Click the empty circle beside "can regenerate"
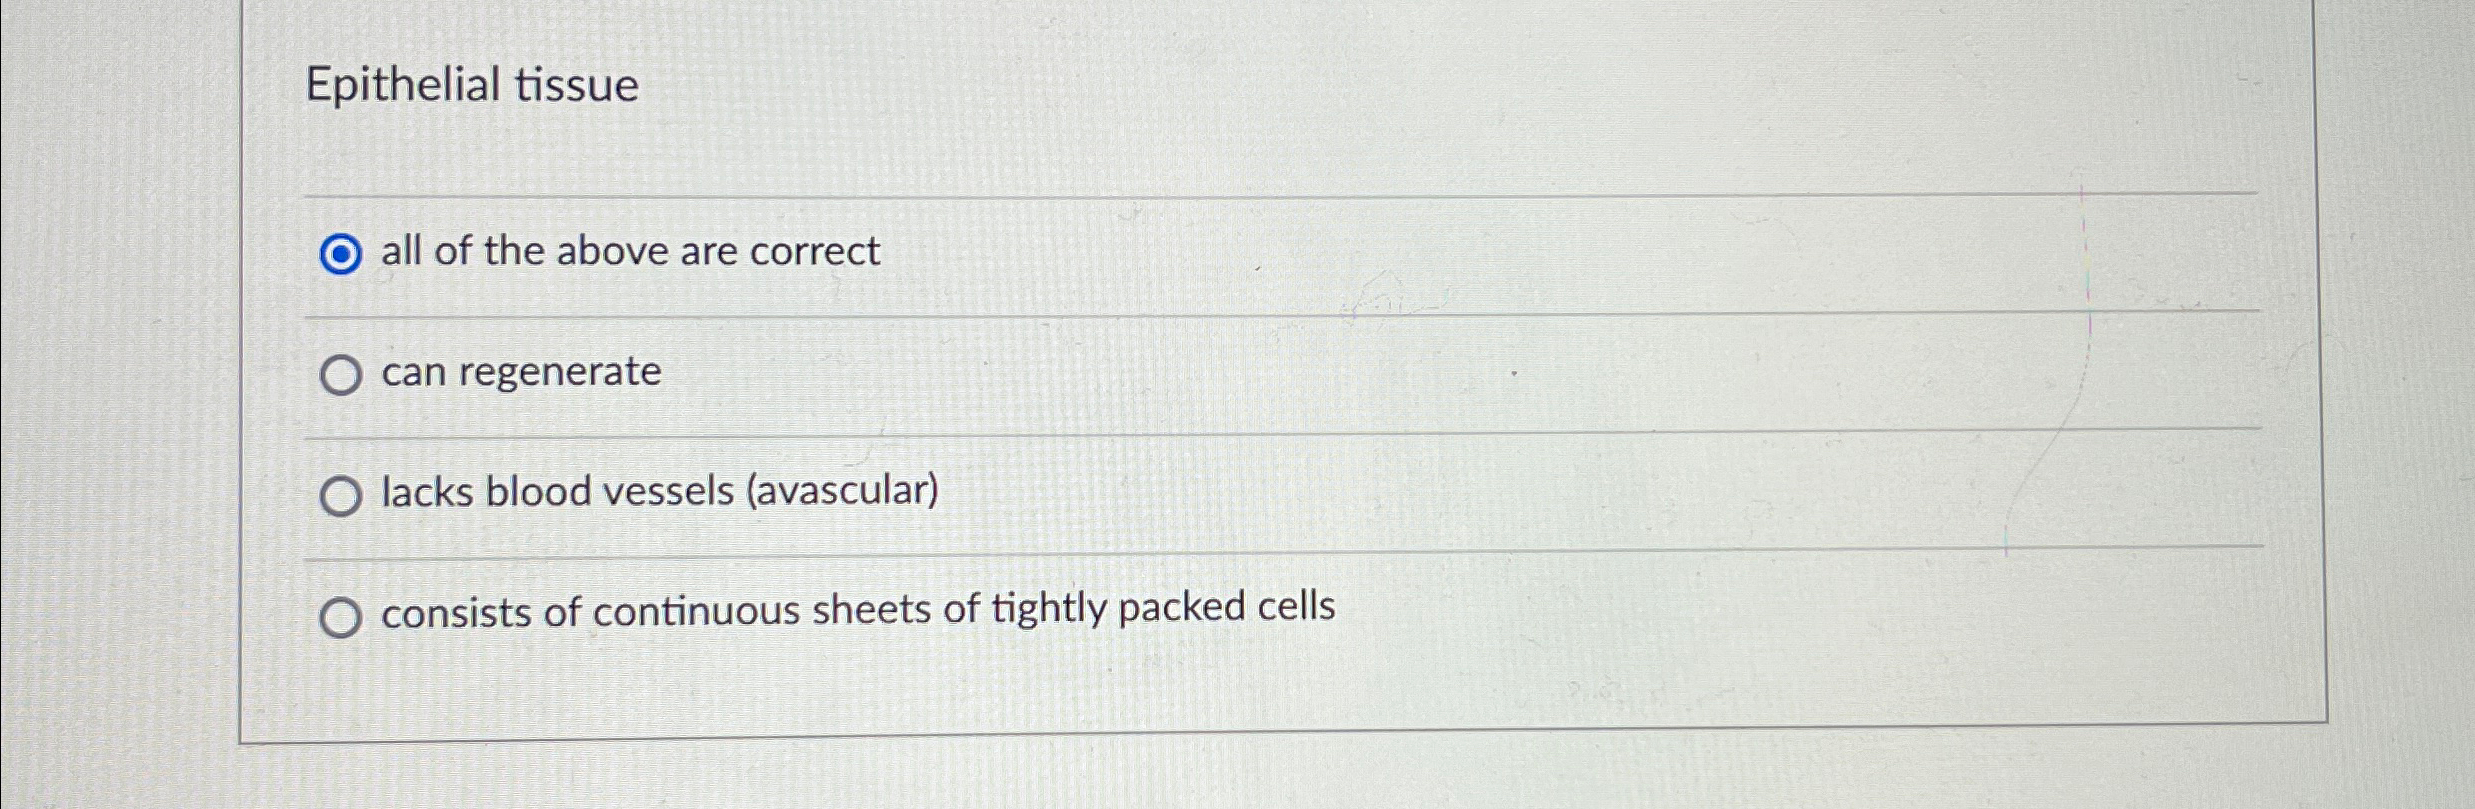This screenshot has height=809, width=2475. click(x=342, y=375)
